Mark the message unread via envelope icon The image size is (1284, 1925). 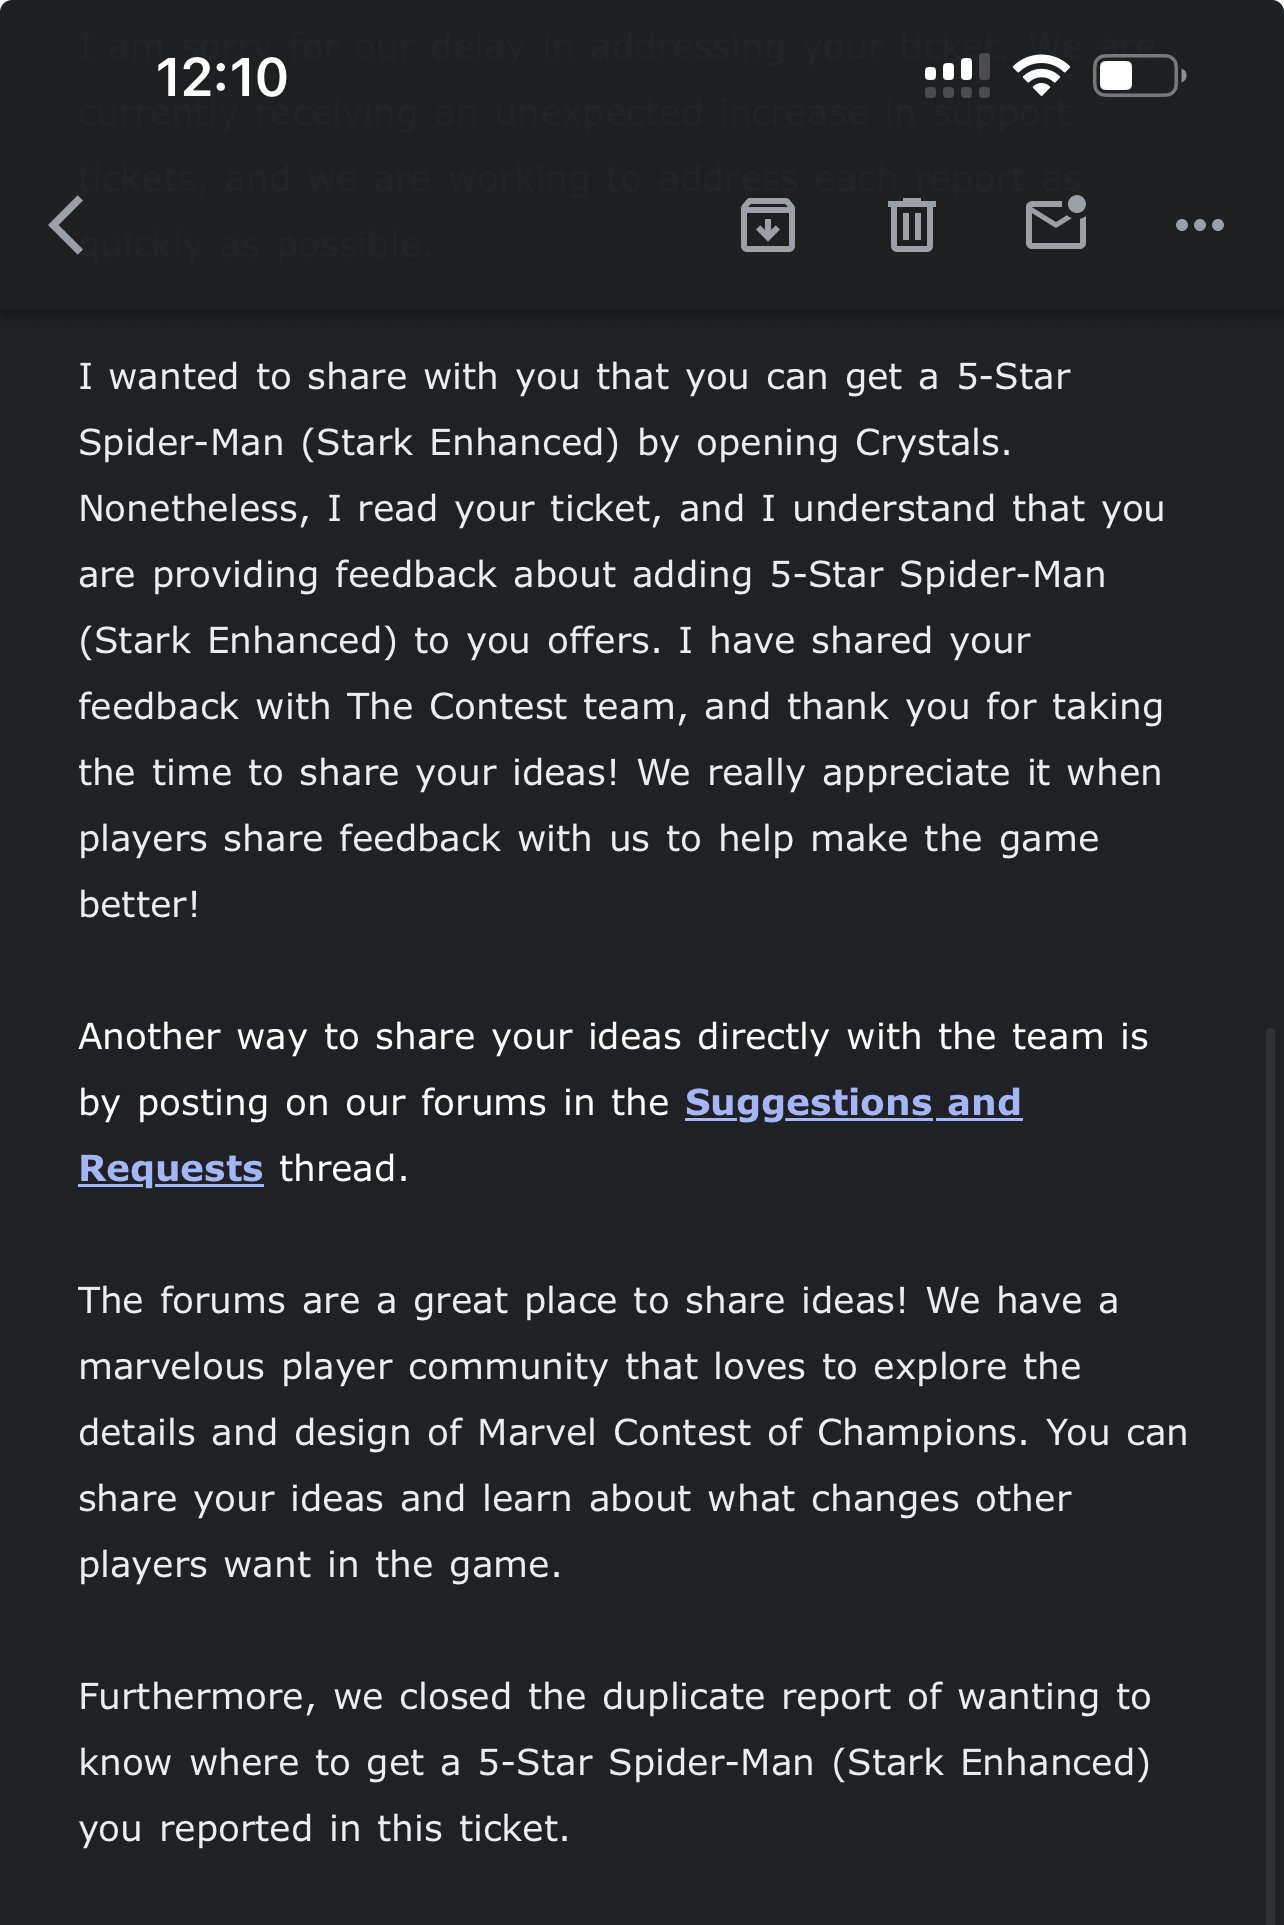pyautogui.click(x=1057, y=223)
